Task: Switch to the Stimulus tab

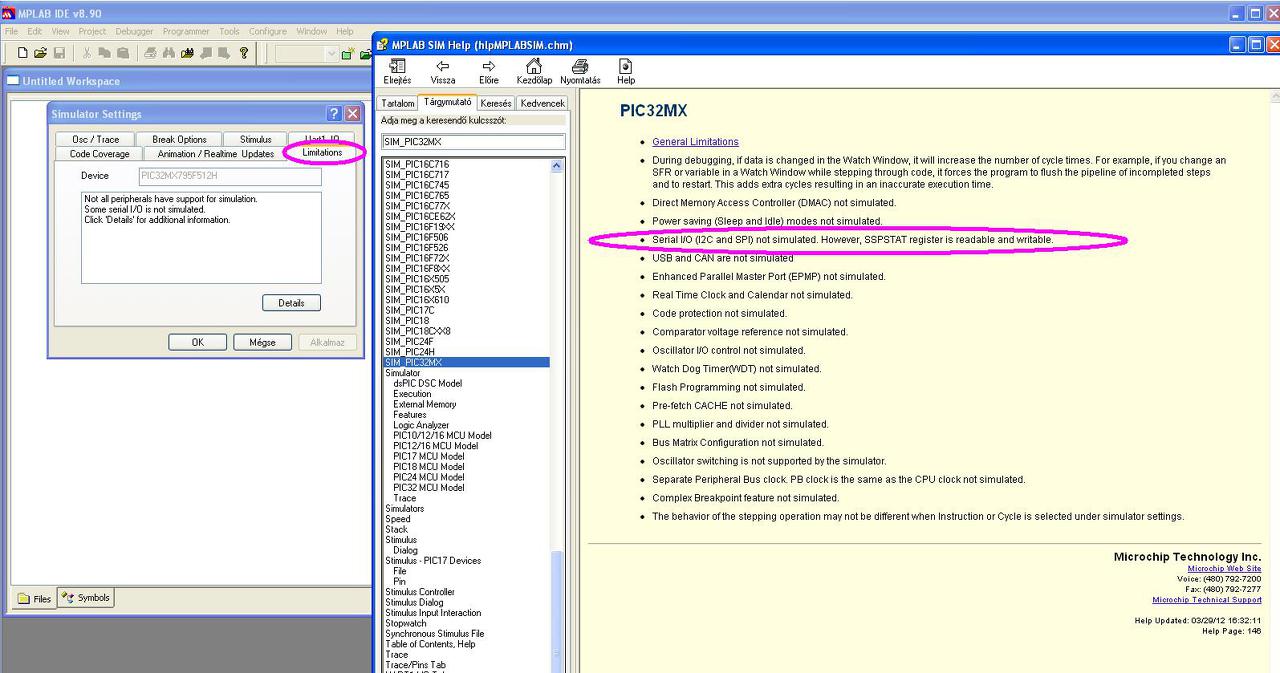Action: coord(255,139)
